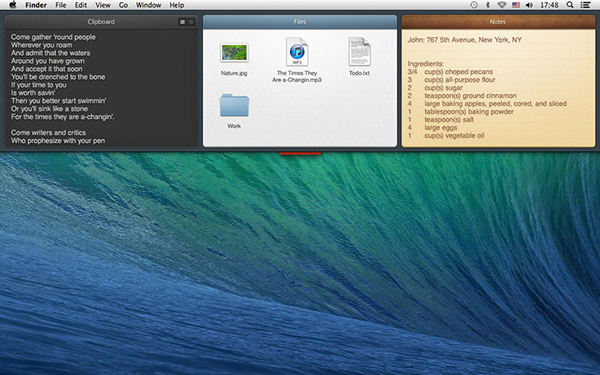The width and height of the screenshot is (600, 375).
Task: Open the Bluetooth status menu
Action: click(x=488, y=5)
